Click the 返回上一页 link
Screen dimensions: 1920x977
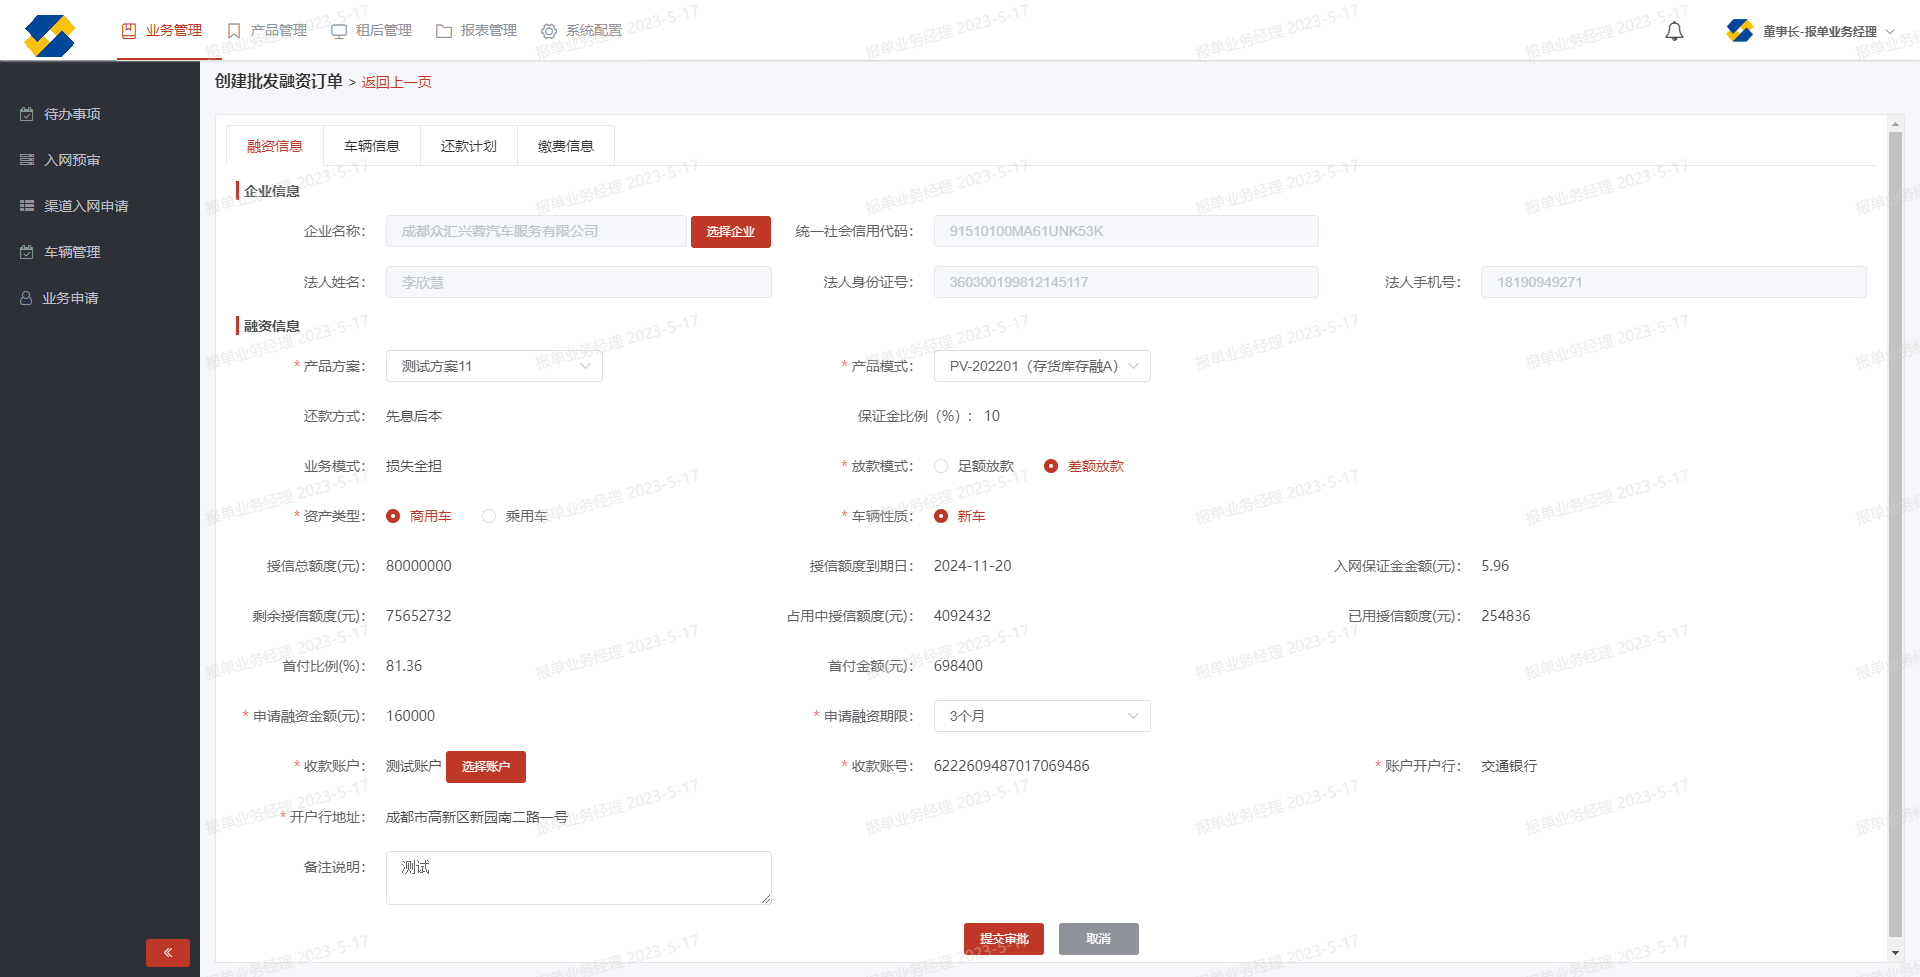pos(396,82)
